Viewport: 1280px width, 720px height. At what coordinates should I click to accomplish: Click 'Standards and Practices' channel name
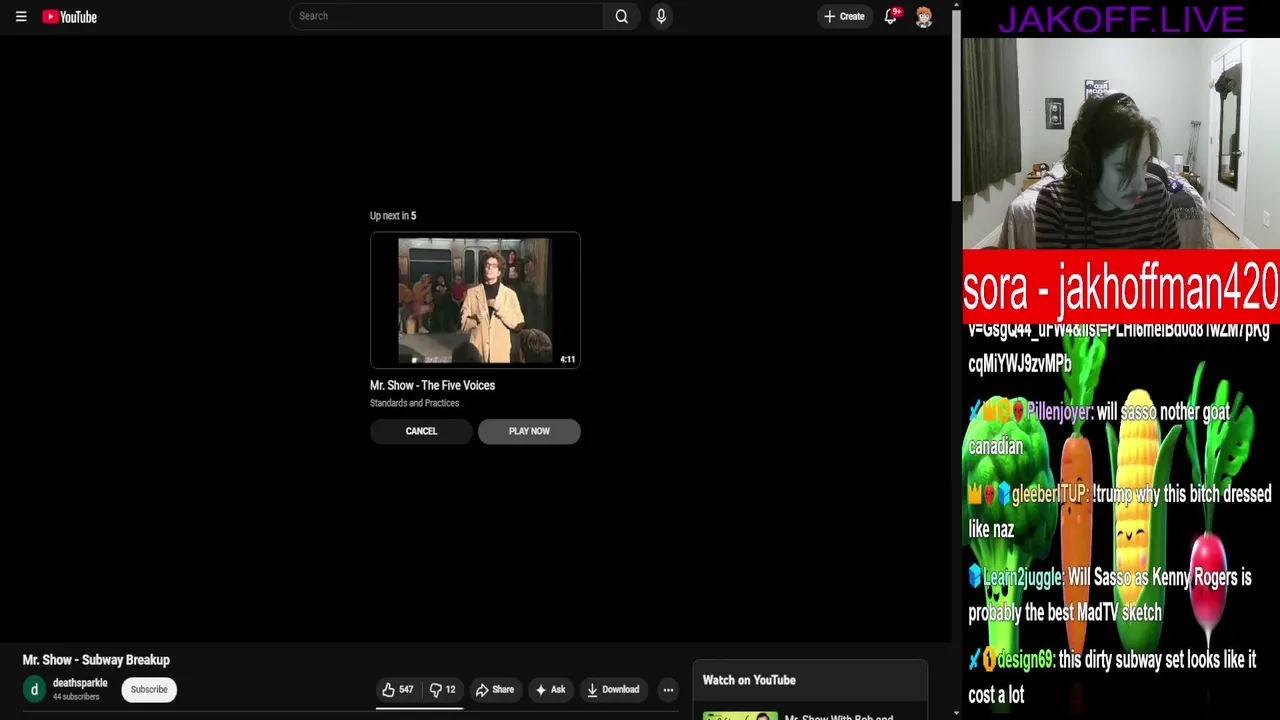[414, 403]
